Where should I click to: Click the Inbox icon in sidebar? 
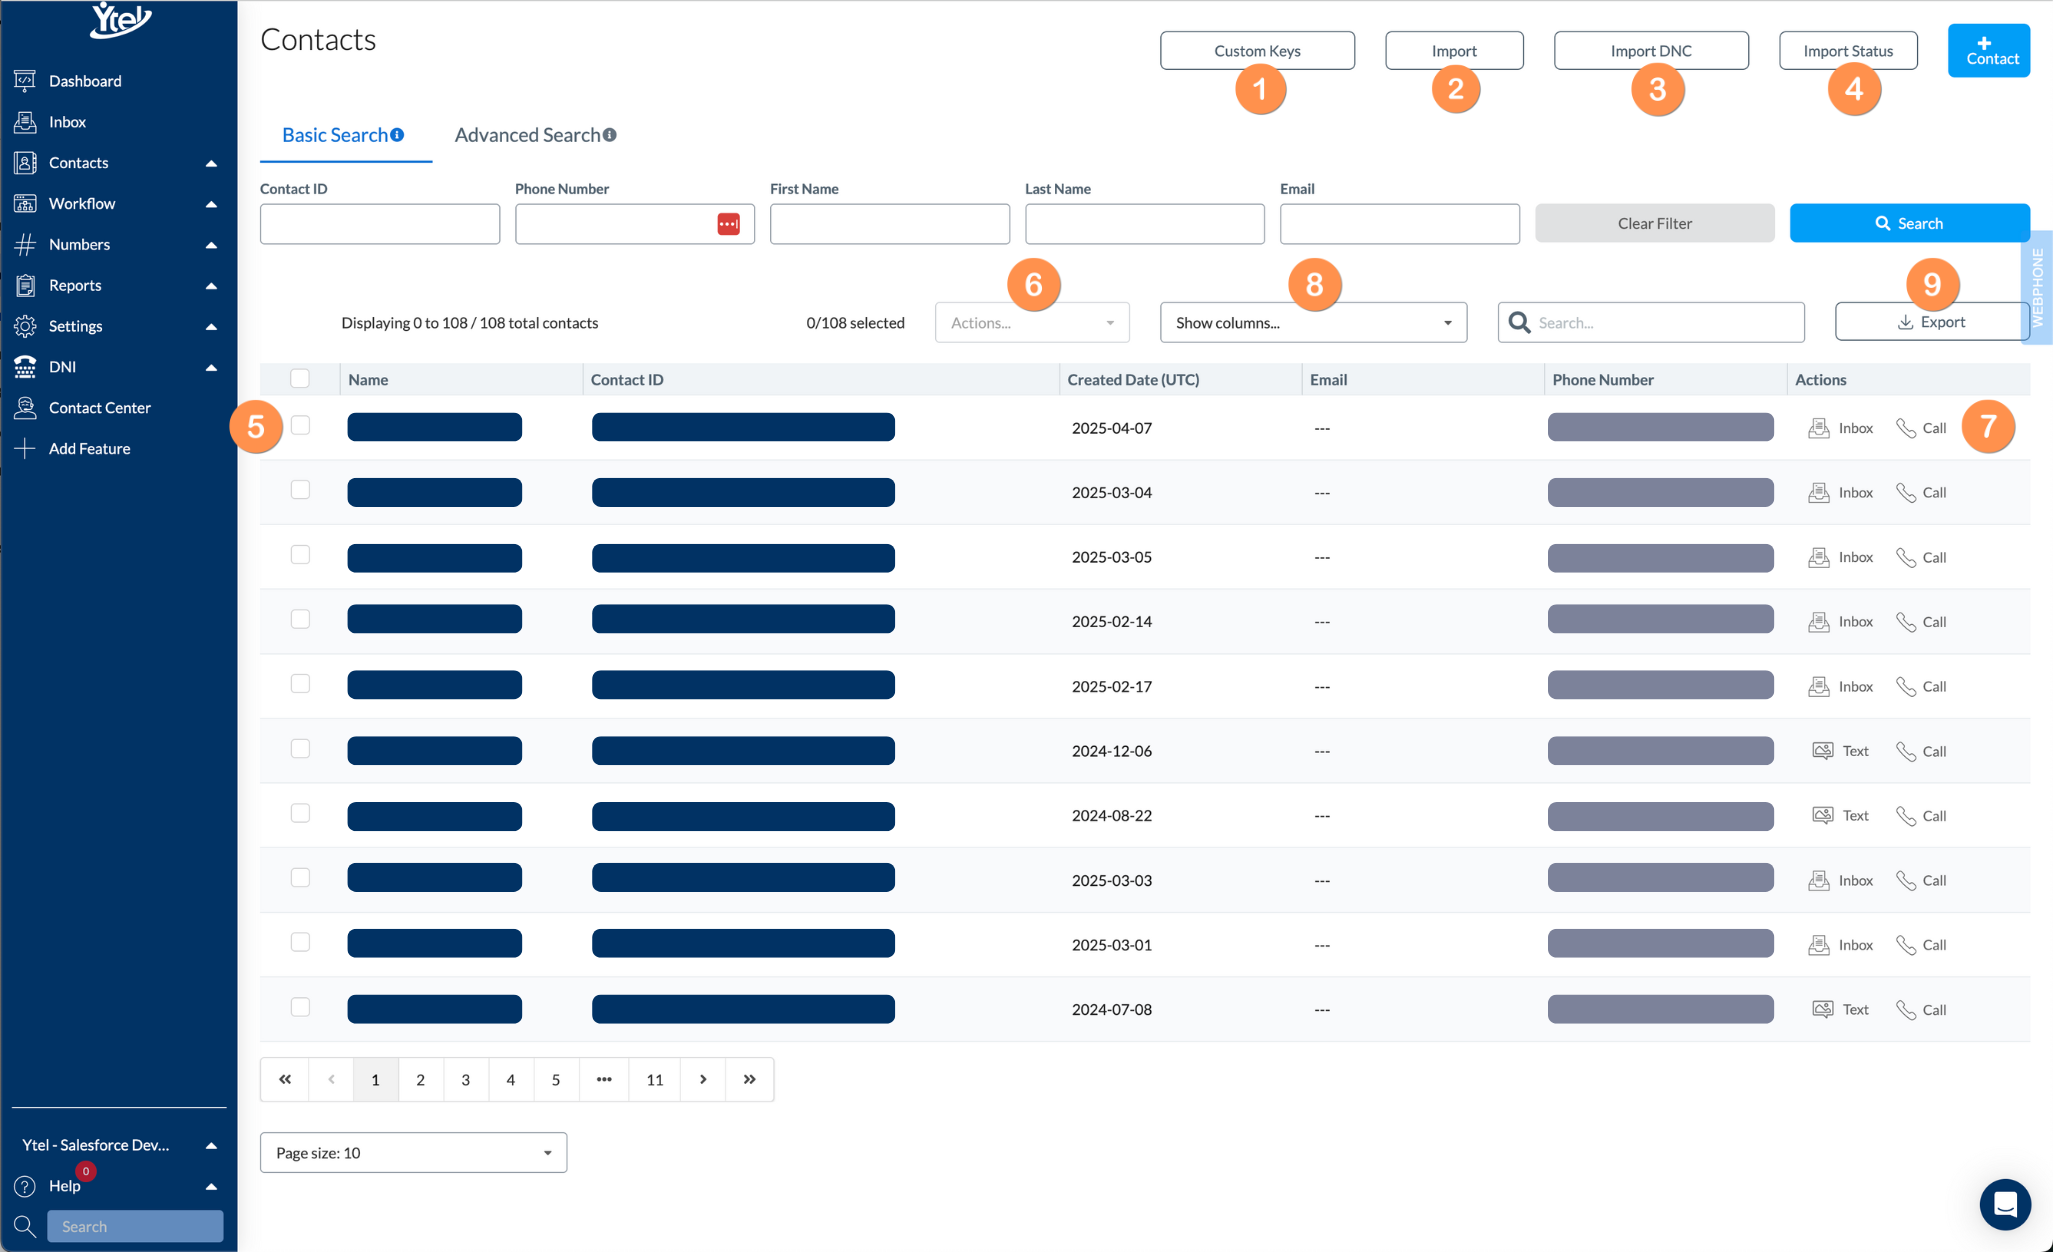(x=25, y=121)
